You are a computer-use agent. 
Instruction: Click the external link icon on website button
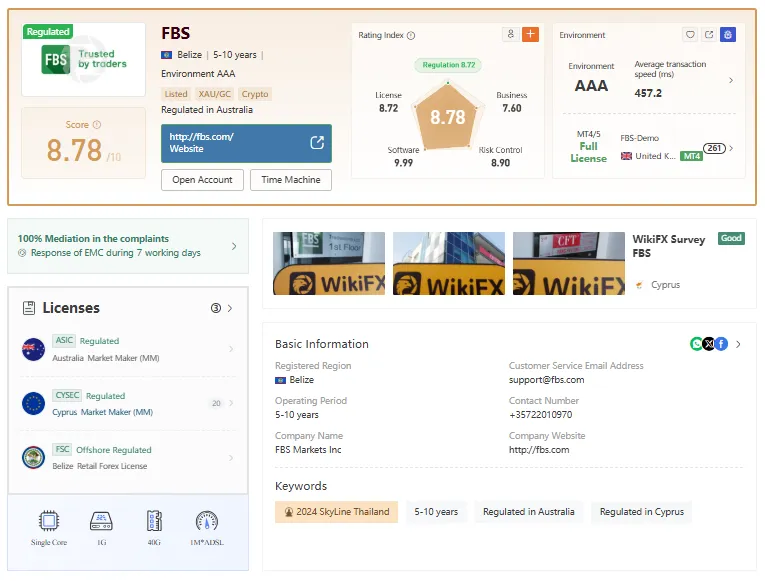pos(317,142)
